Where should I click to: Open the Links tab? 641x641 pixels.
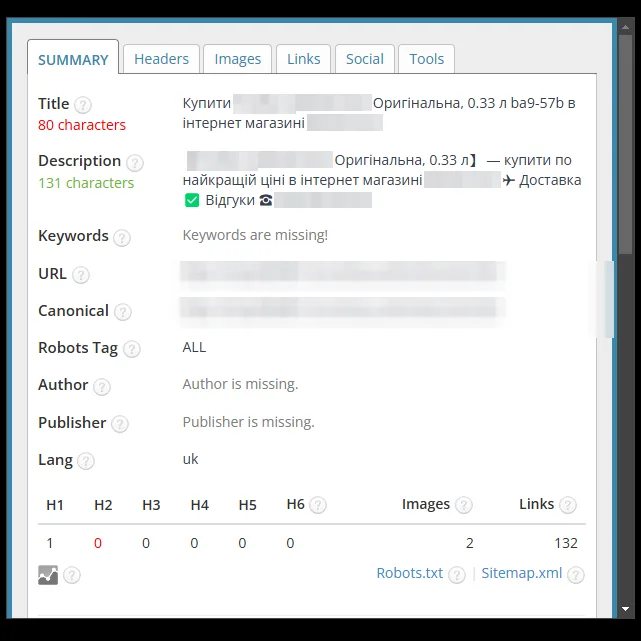[303, 59]
